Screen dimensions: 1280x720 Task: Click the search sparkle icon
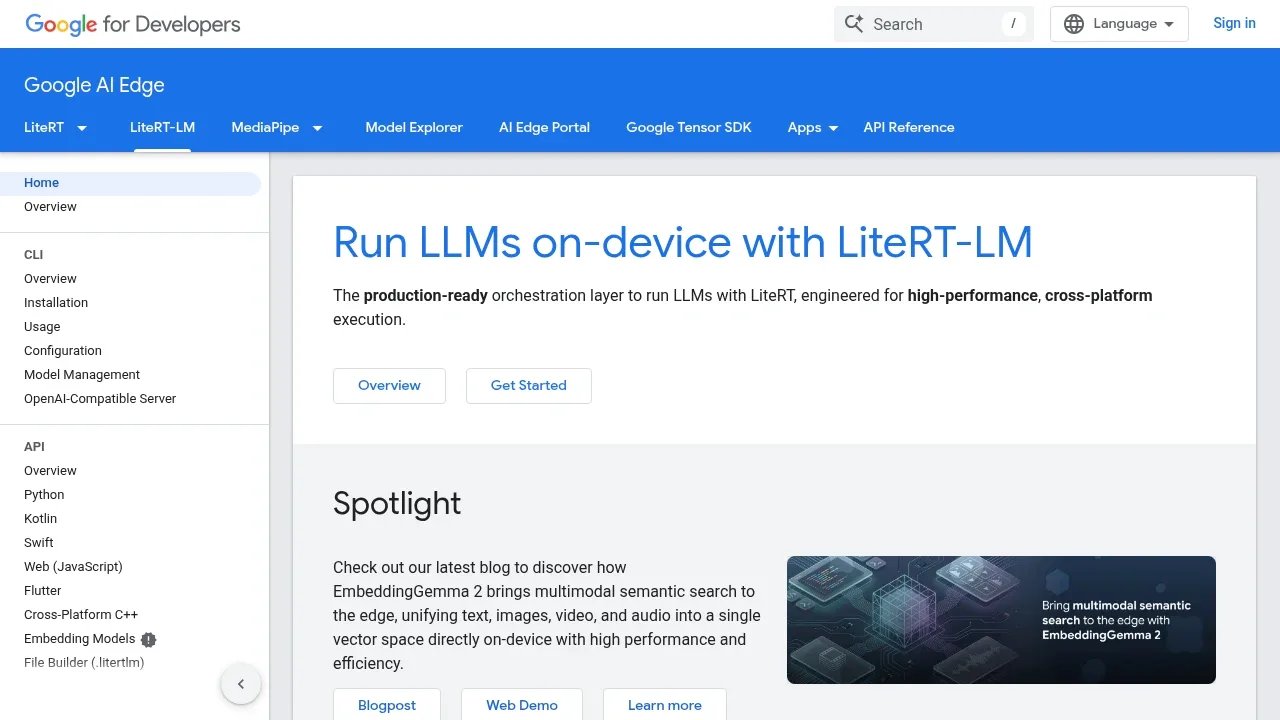coord(853,24)
